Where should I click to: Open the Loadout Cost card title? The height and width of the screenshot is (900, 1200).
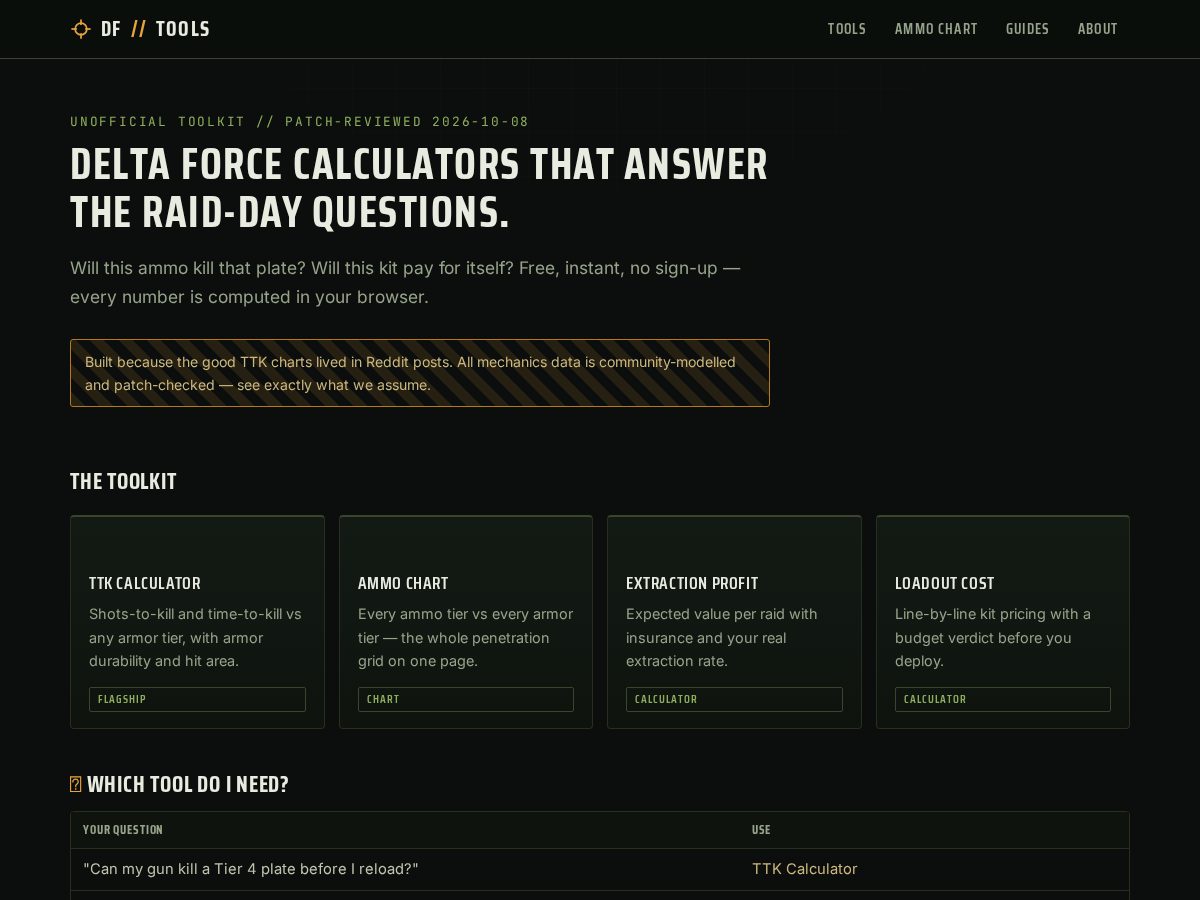coord(944,583)
